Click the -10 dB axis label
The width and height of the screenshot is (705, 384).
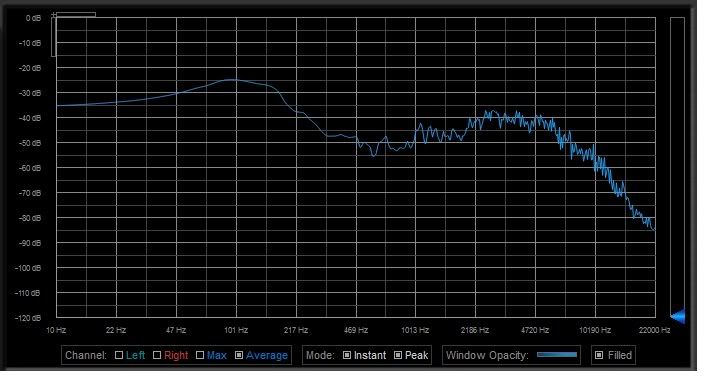coord(30,43)
